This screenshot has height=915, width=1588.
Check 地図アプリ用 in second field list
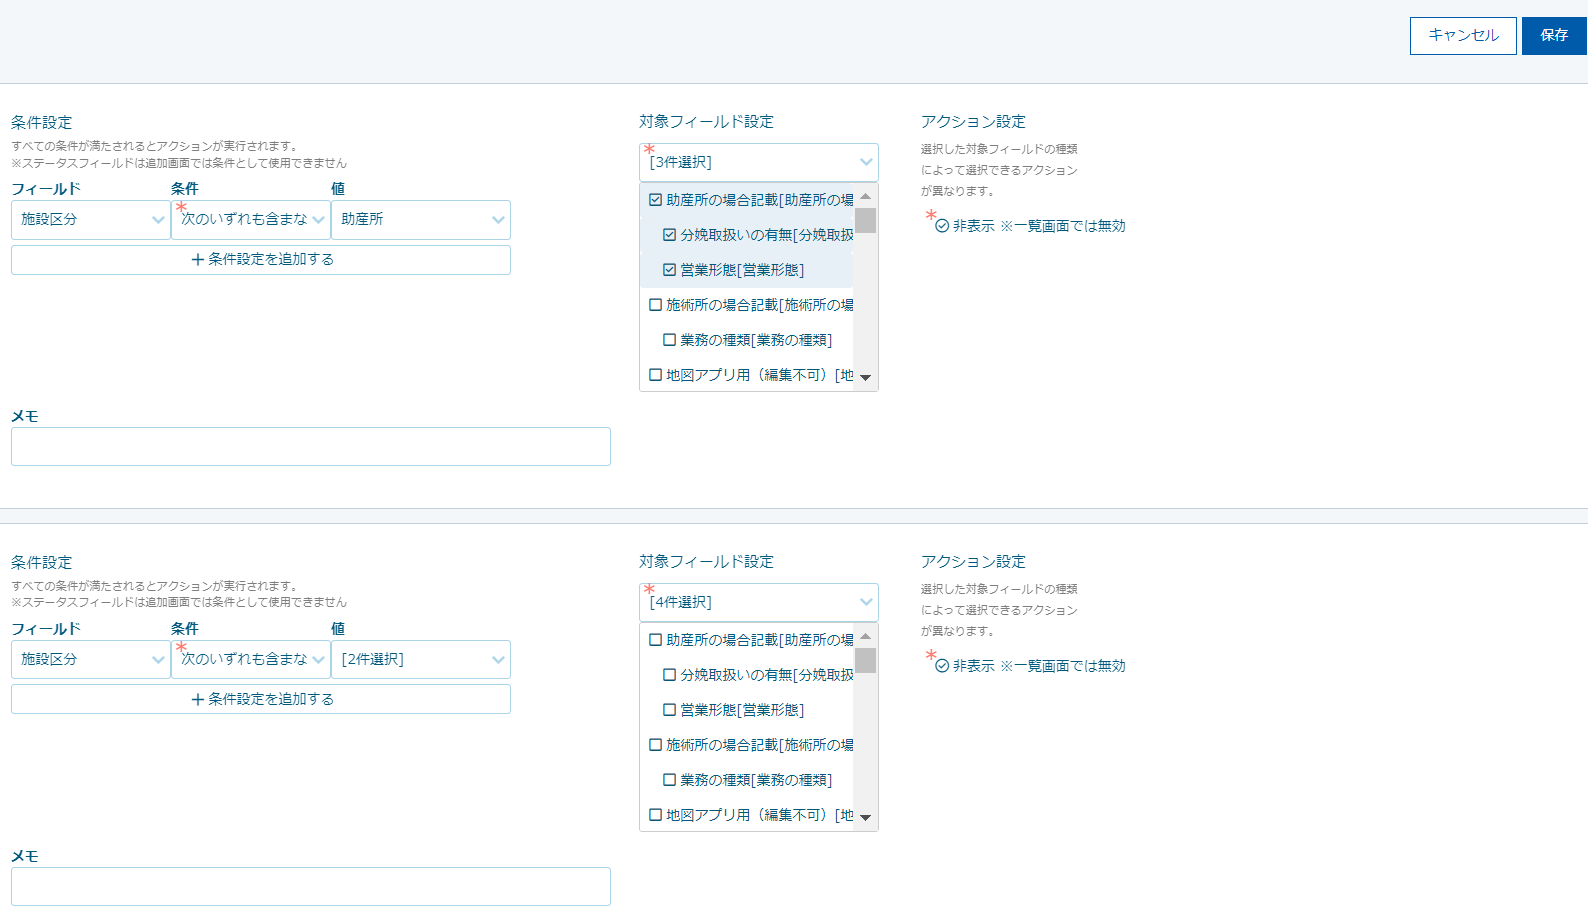pos(656,815)
